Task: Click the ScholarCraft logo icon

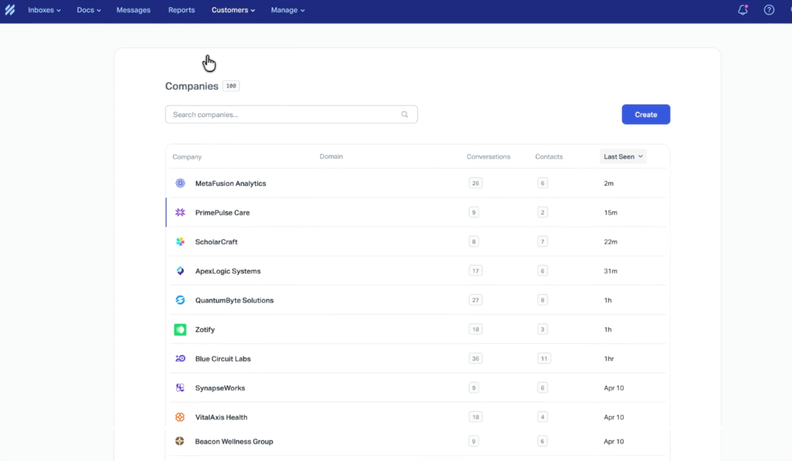Action: [180, 242]
